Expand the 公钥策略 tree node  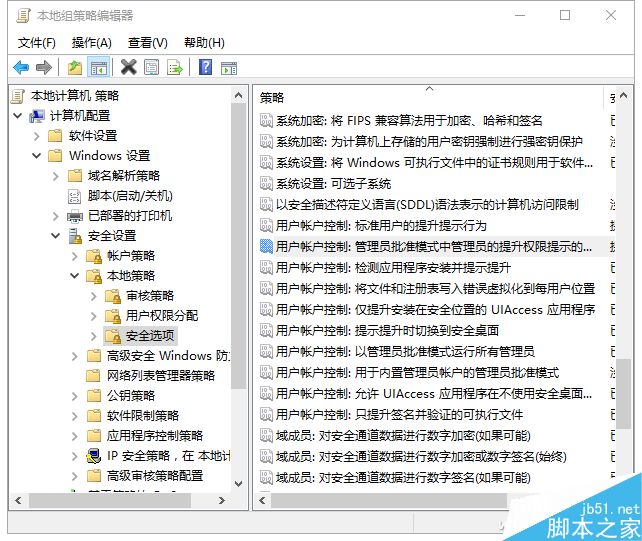pyautogui.click(x=74, y=396)
